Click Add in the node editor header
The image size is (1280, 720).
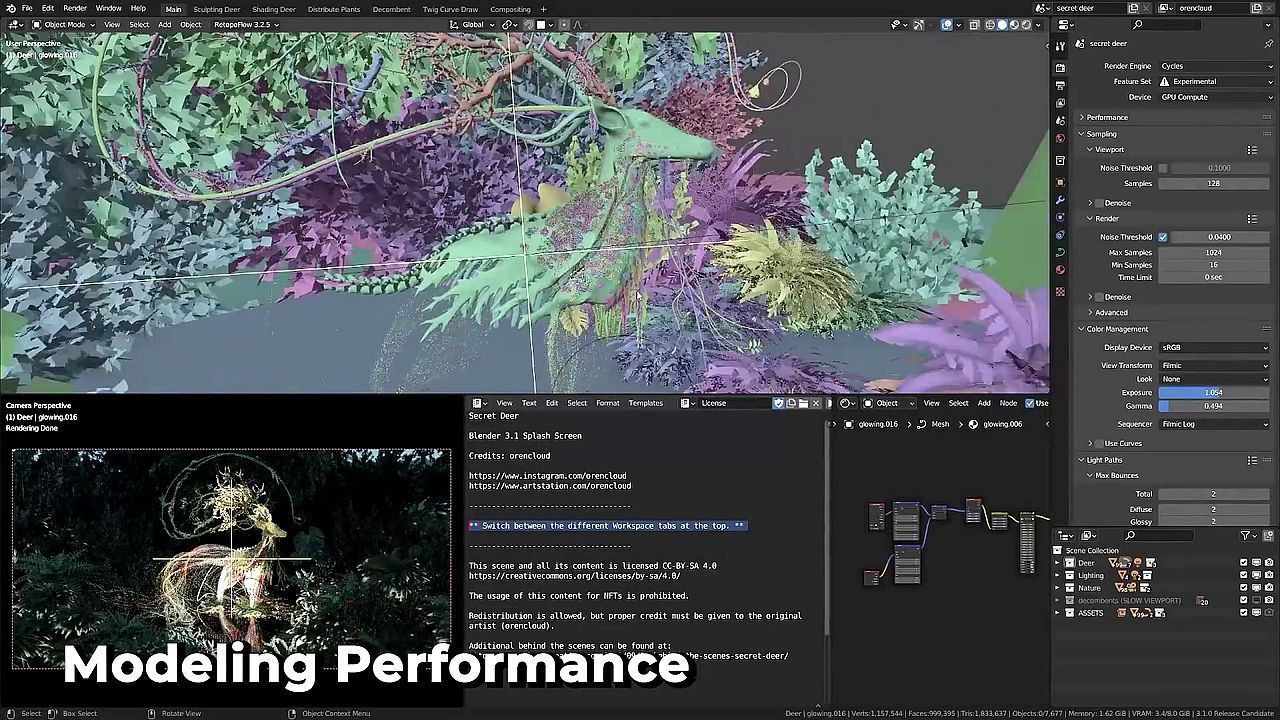[x=984, y=403]
